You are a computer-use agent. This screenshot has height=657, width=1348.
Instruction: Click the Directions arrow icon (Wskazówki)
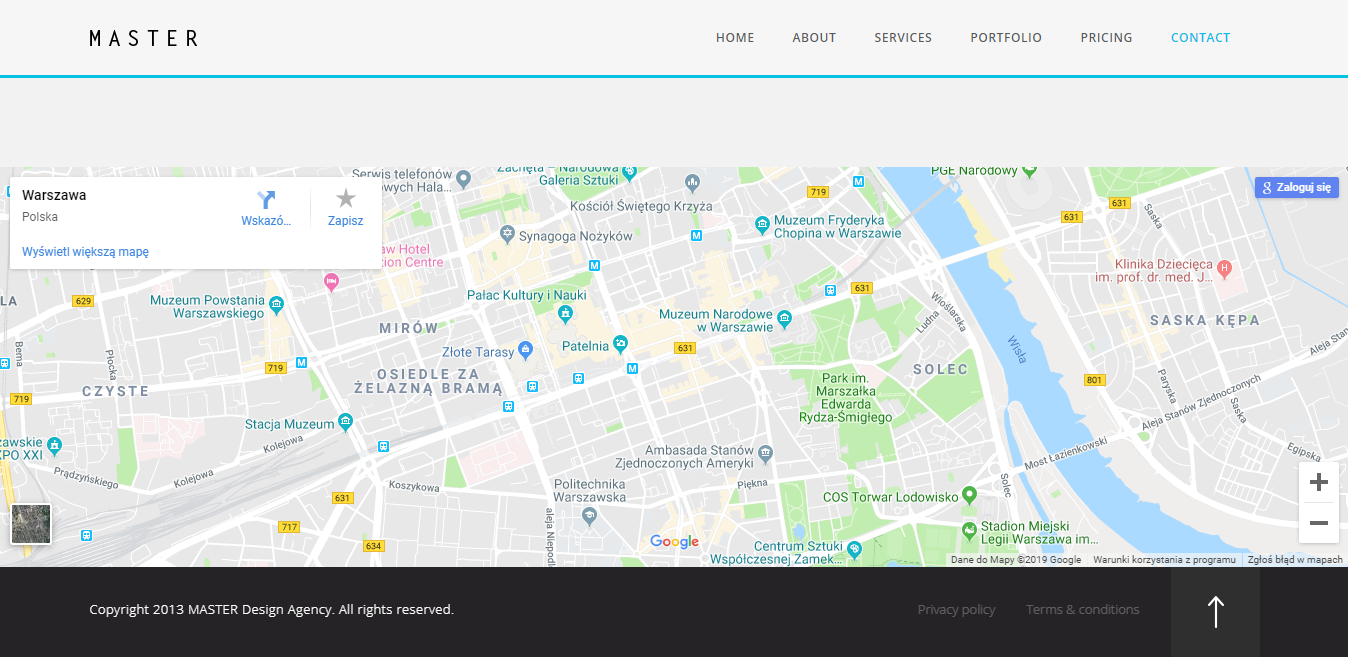click(x=266, y=200)
